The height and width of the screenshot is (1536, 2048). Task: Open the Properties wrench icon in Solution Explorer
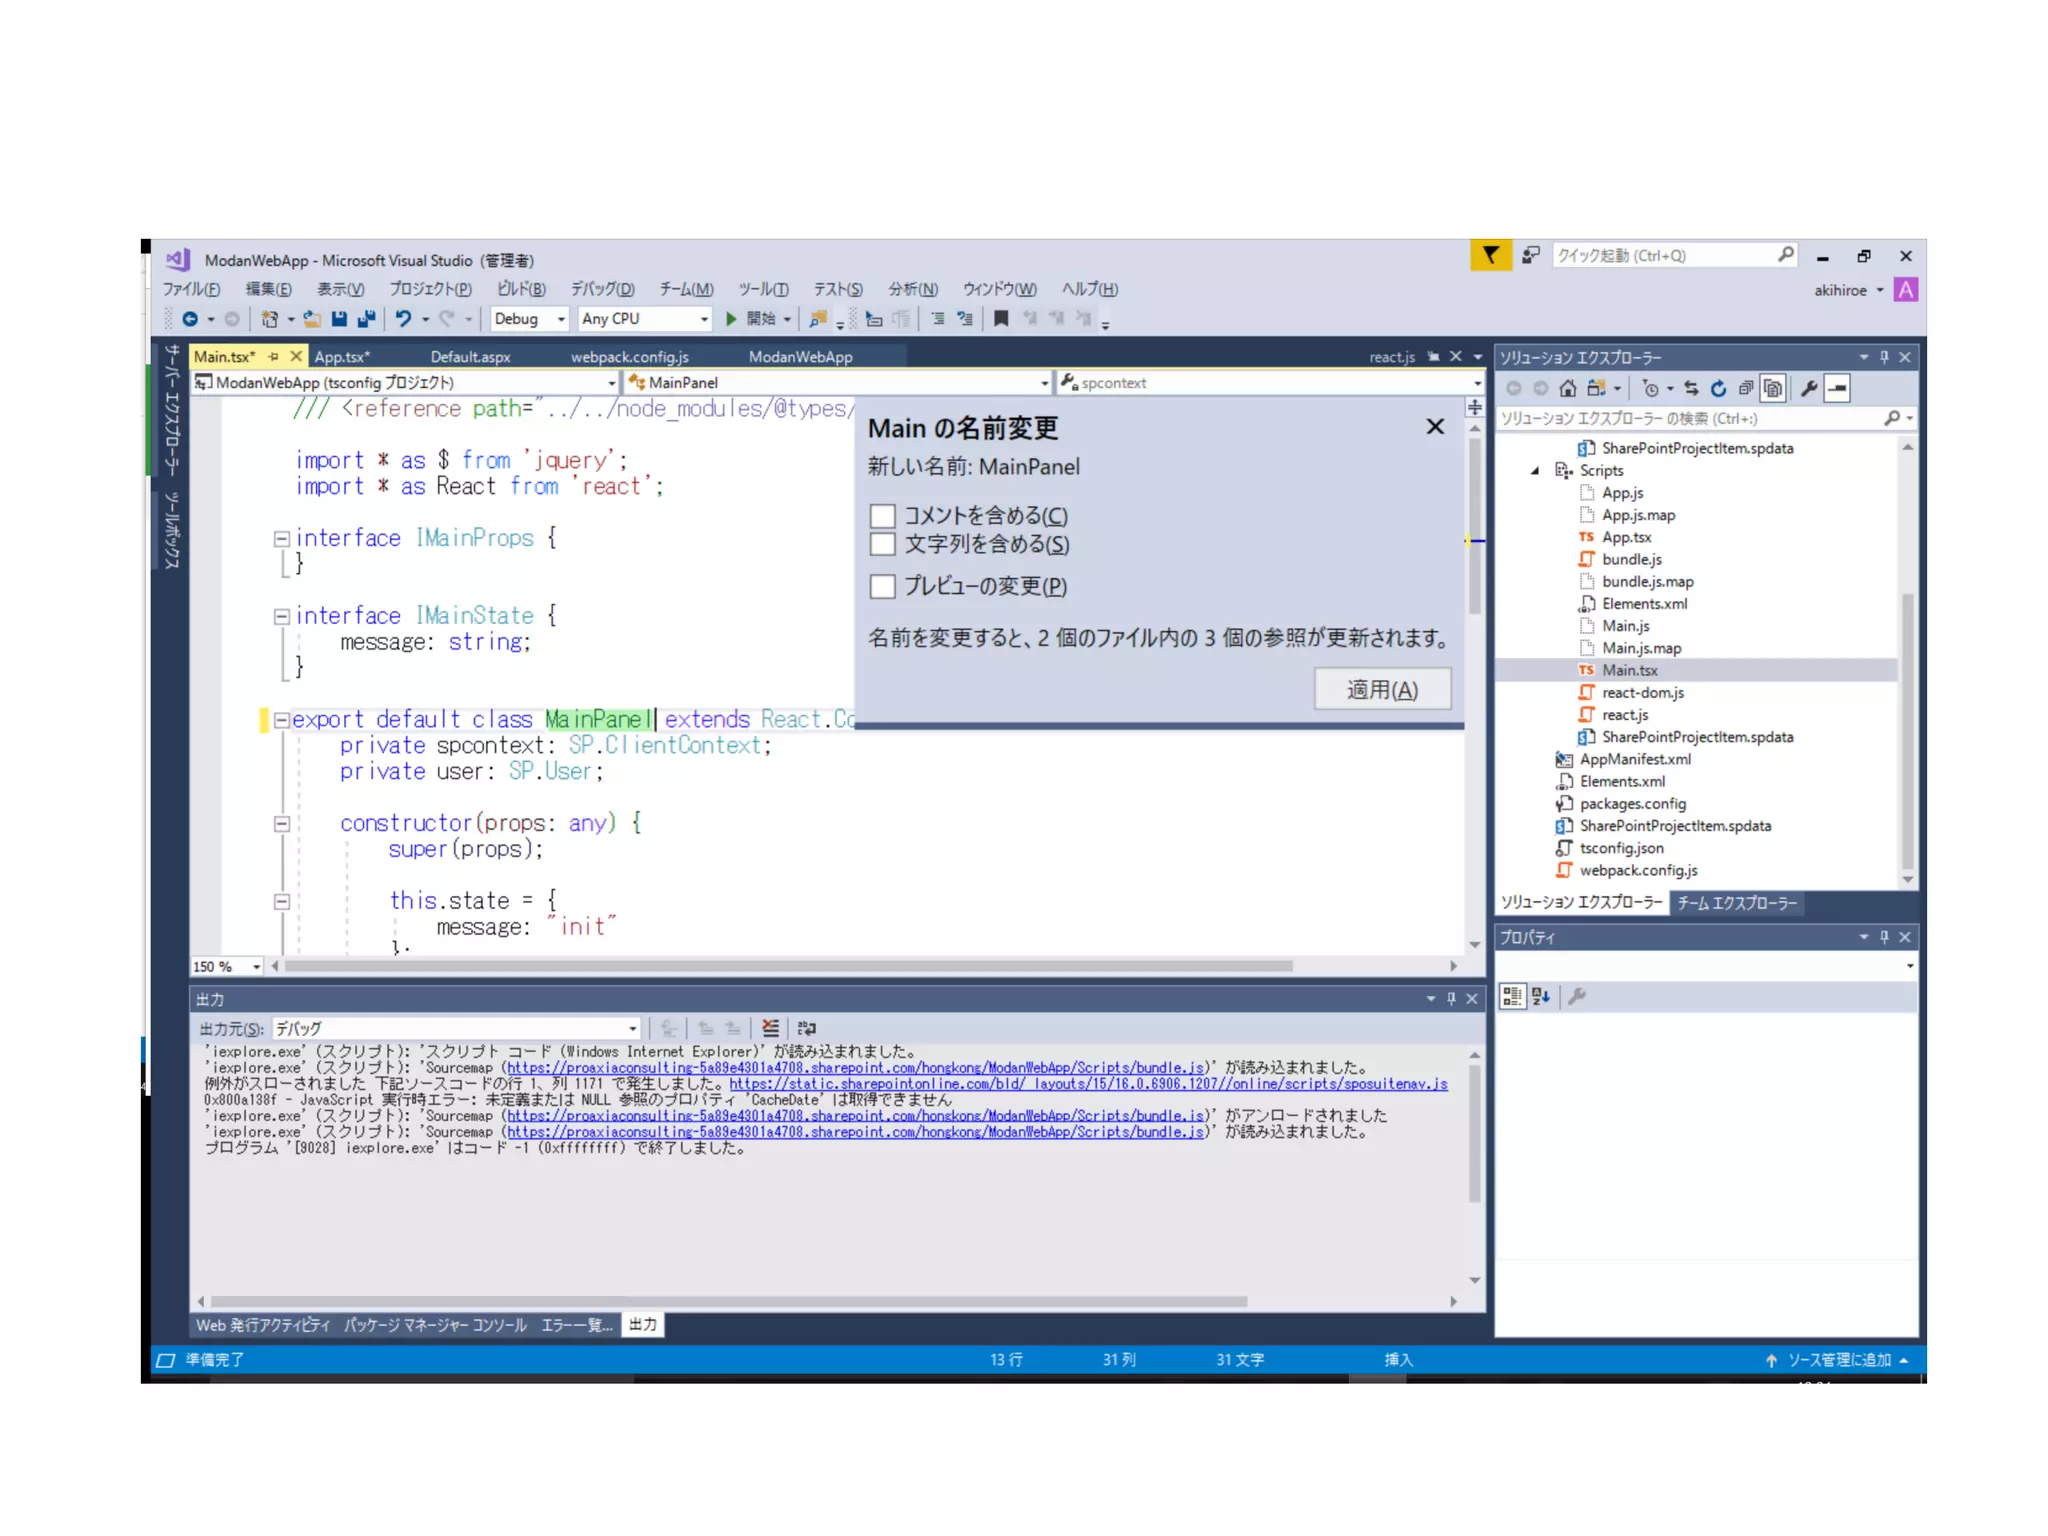click(1808, 388)
